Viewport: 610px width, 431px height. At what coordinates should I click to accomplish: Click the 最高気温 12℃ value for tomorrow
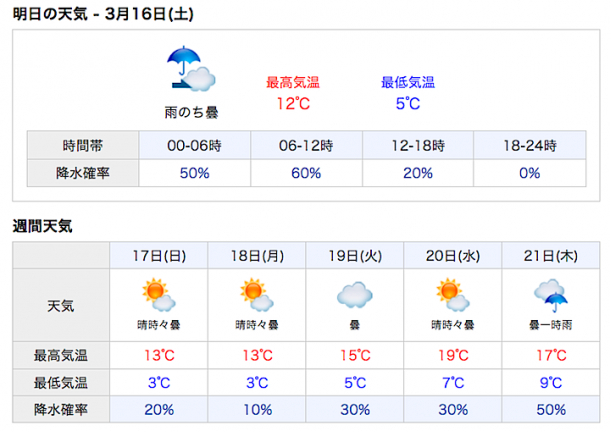coord(293,104)
